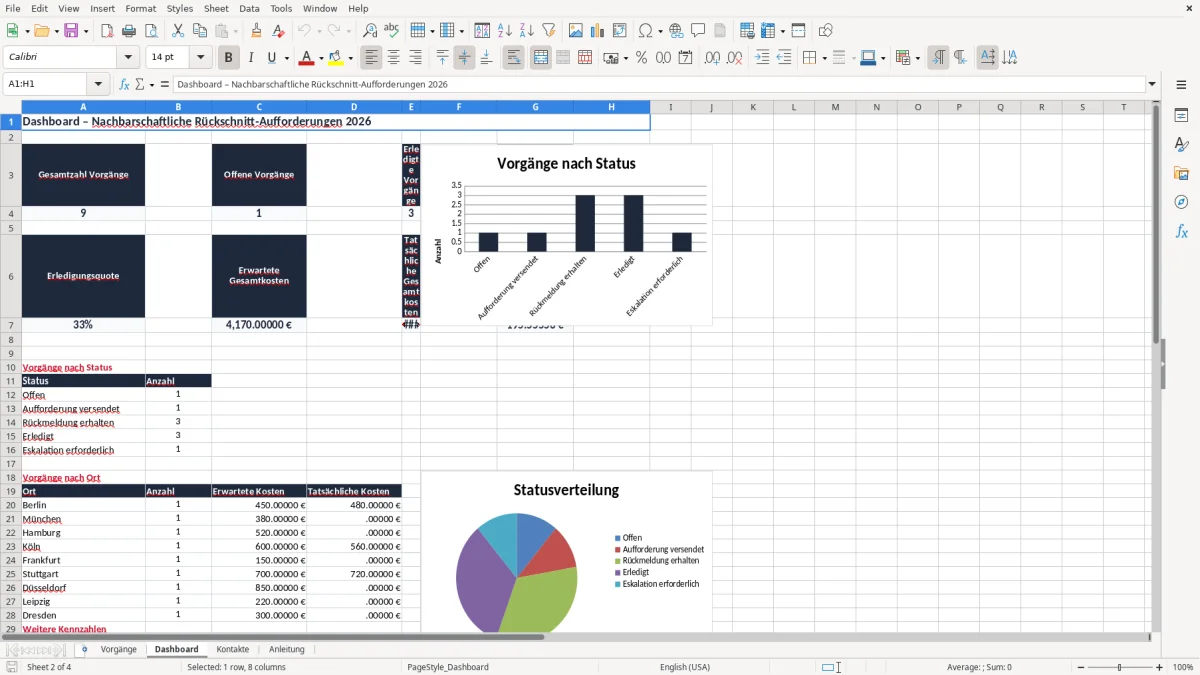The width and height of the screenshot is (1200, 675).
Task: Open the sidebar Properties panel icon
Action: point(1181,116)
